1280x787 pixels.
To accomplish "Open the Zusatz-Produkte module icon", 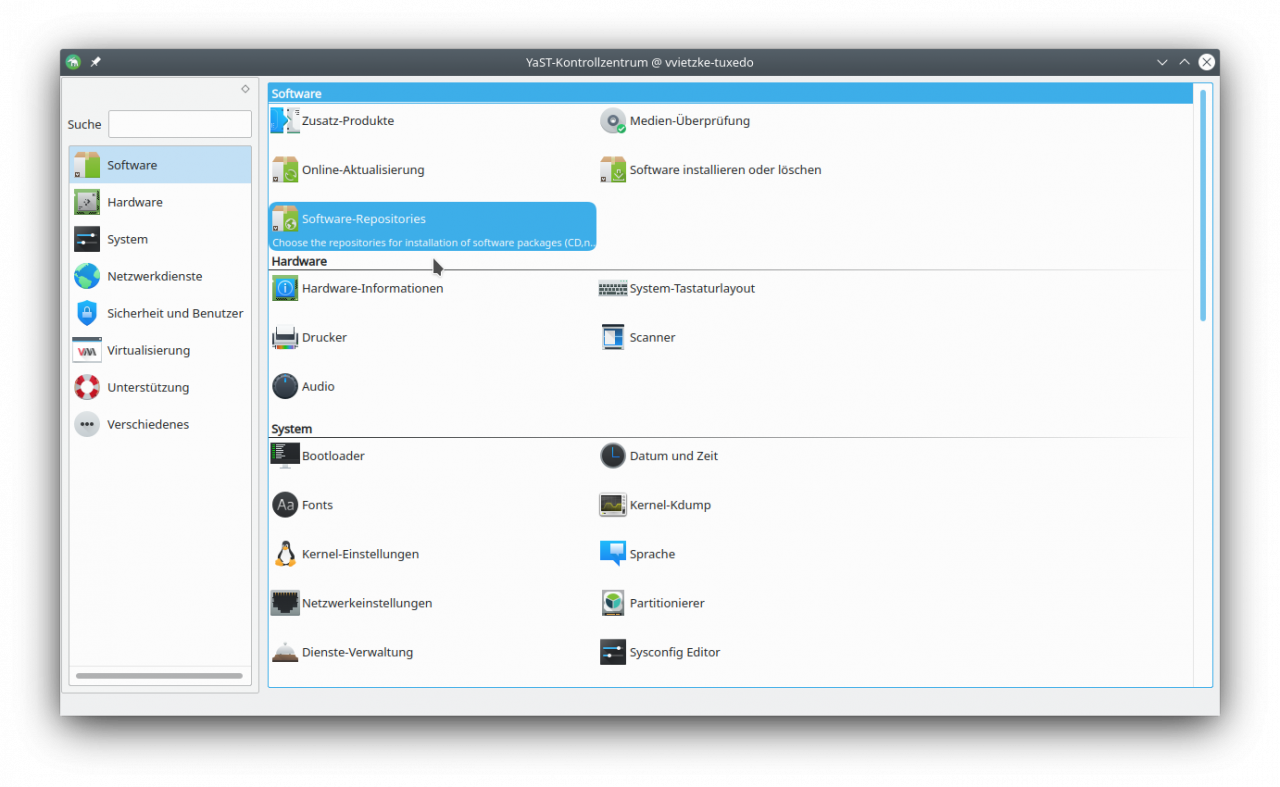I will (285, 121).
